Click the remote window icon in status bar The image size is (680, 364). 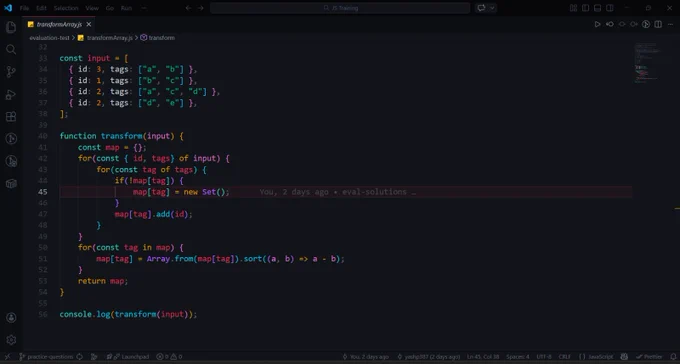coord(7,357)
